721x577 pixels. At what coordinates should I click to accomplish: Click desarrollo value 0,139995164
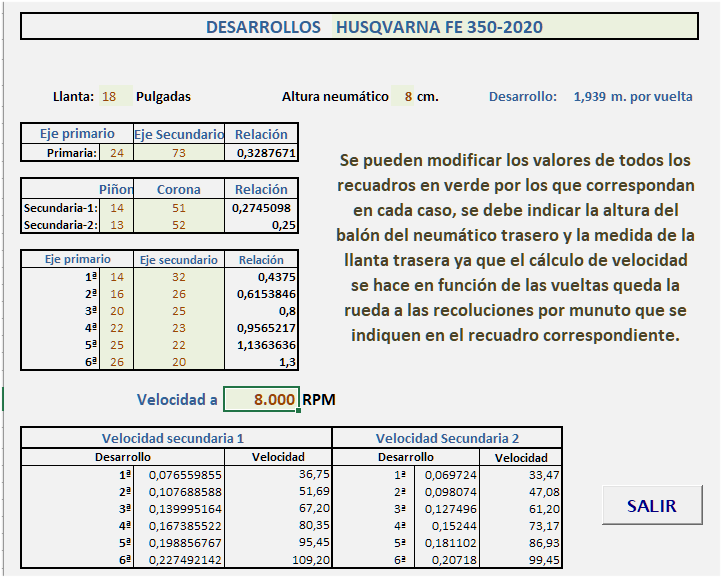pyautogui.click(x=185, y=509)
